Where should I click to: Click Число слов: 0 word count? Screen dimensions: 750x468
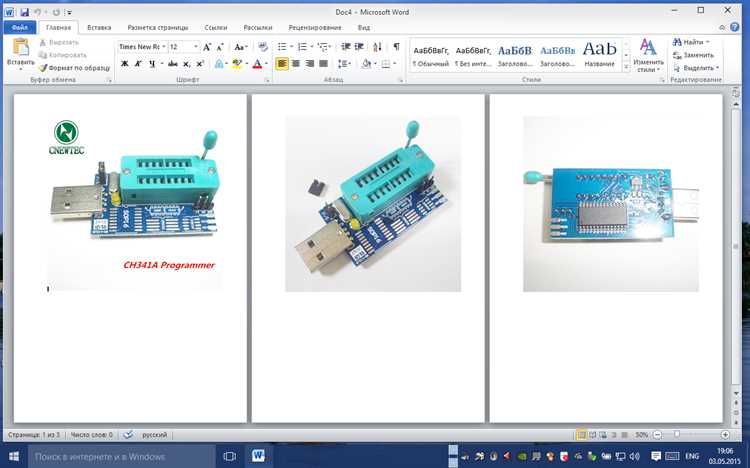(x=91, y=435)
